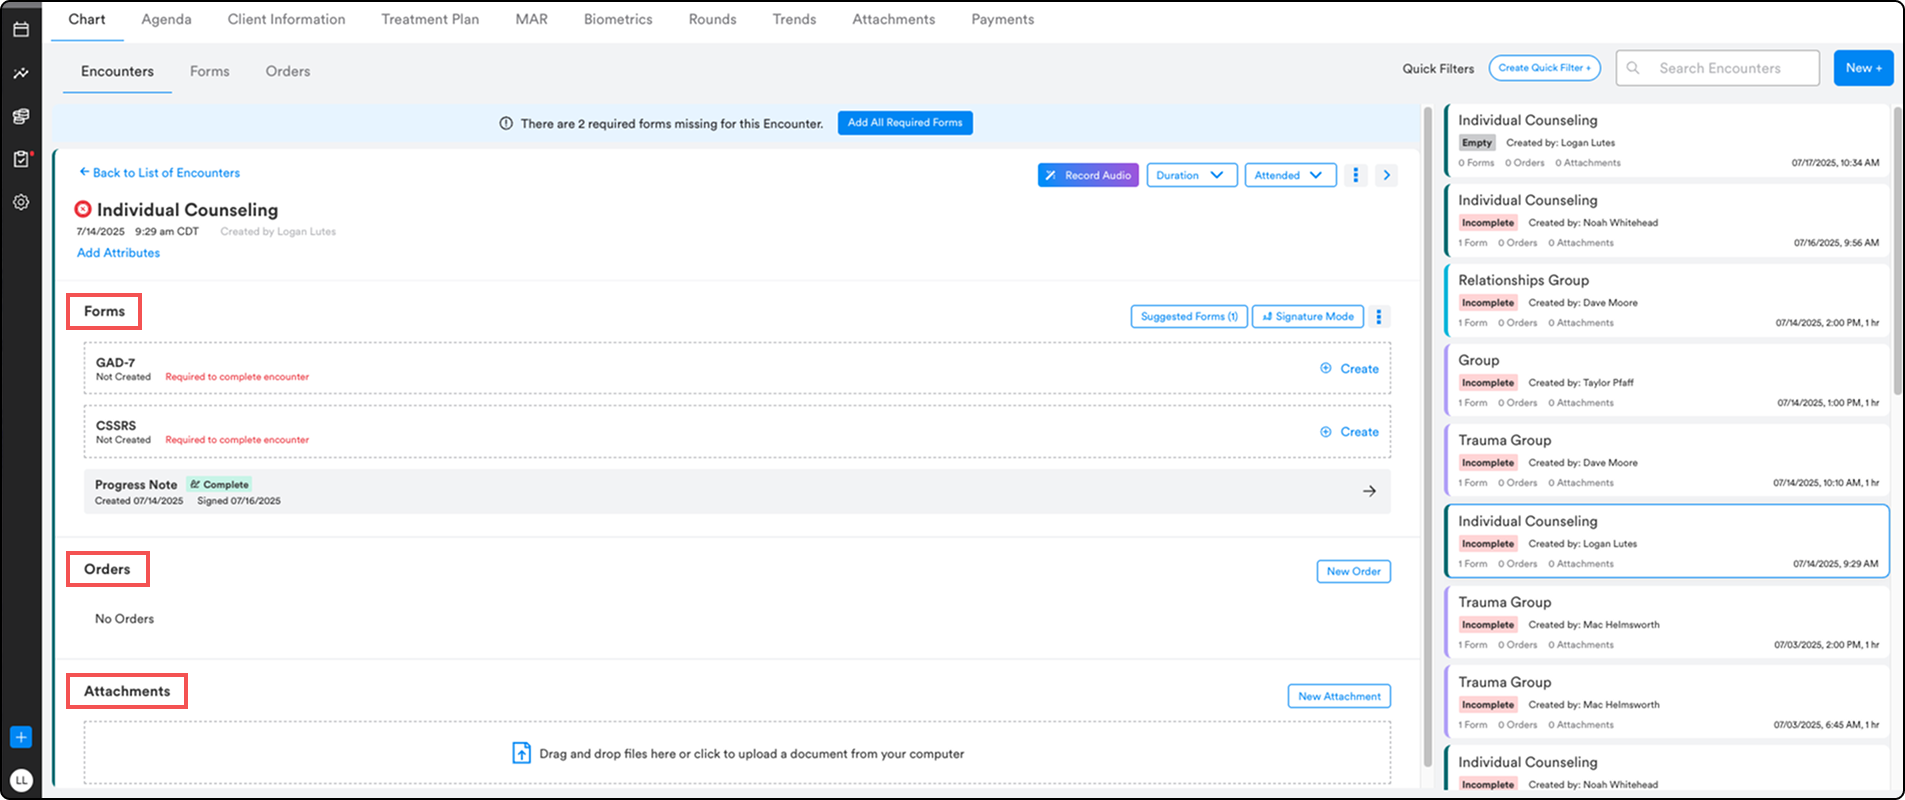Switch to the Treatment Plan tab

430,19
